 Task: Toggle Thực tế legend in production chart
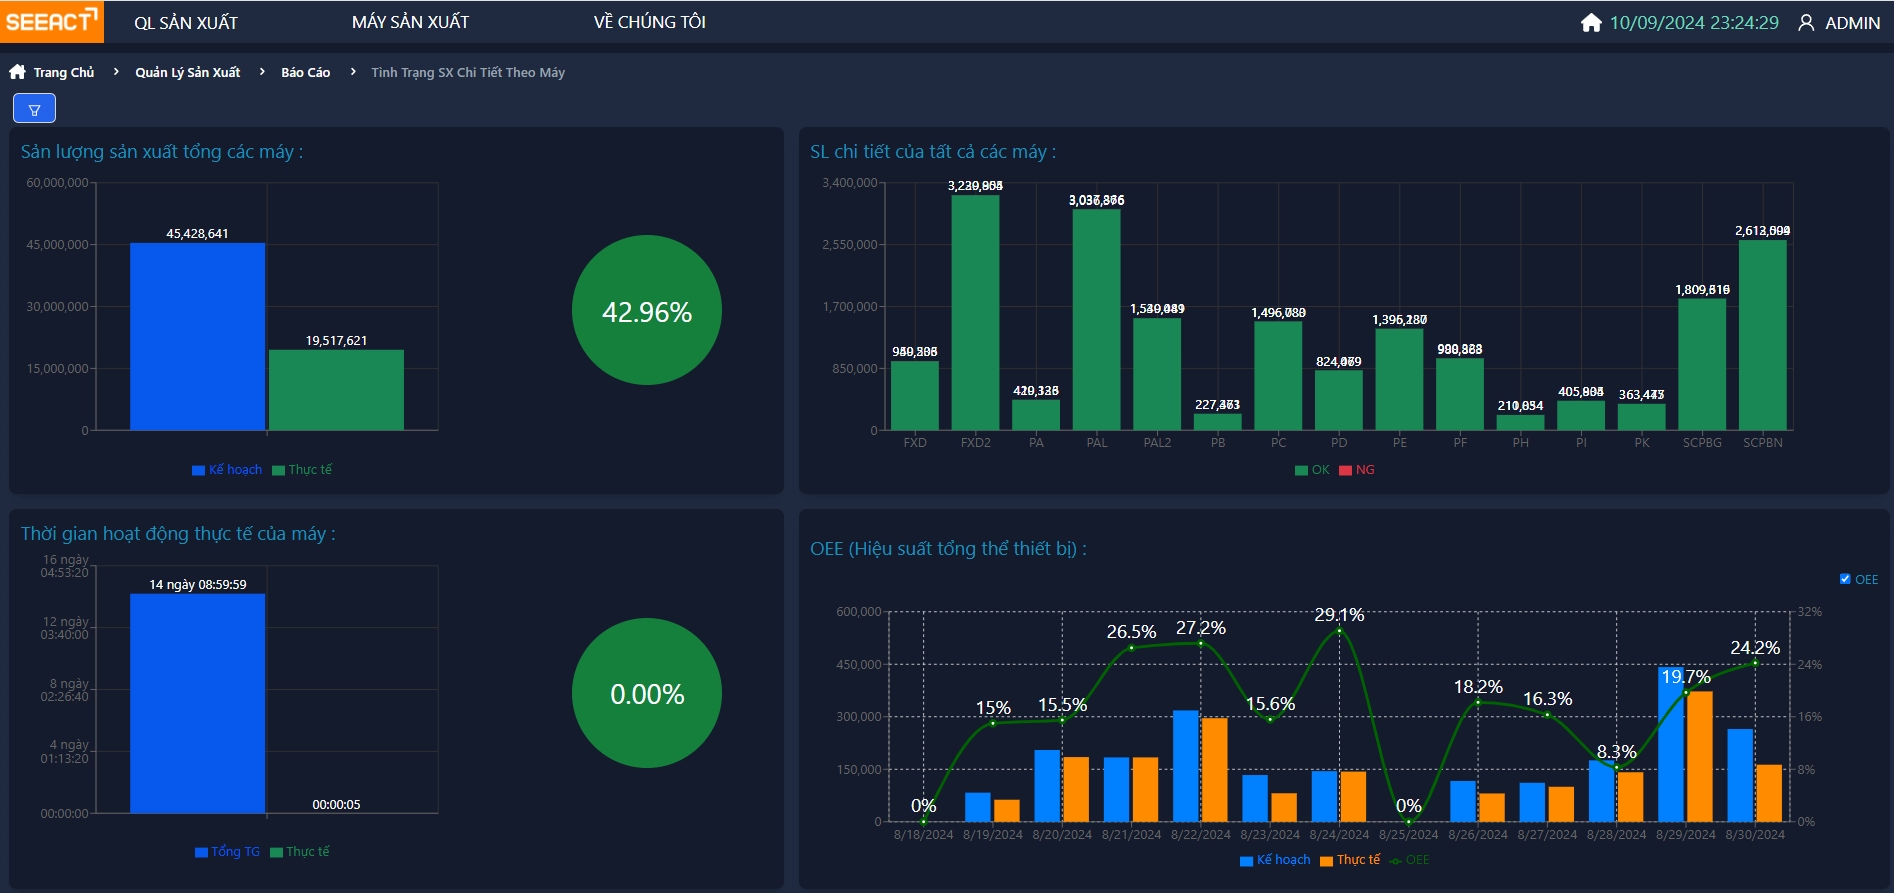302,470
